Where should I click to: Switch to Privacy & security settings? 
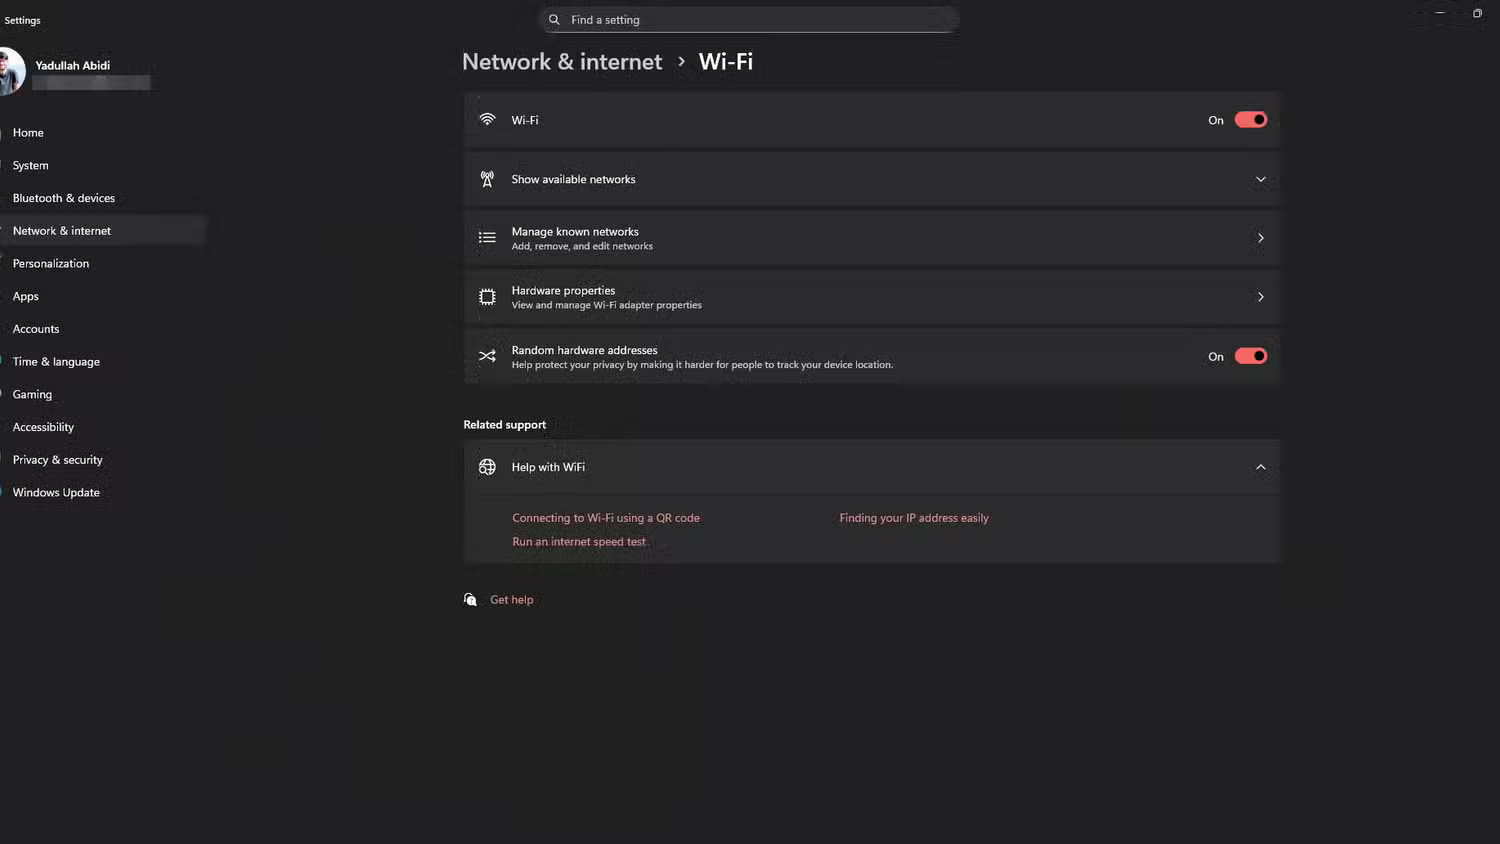[x=57, y=459]
